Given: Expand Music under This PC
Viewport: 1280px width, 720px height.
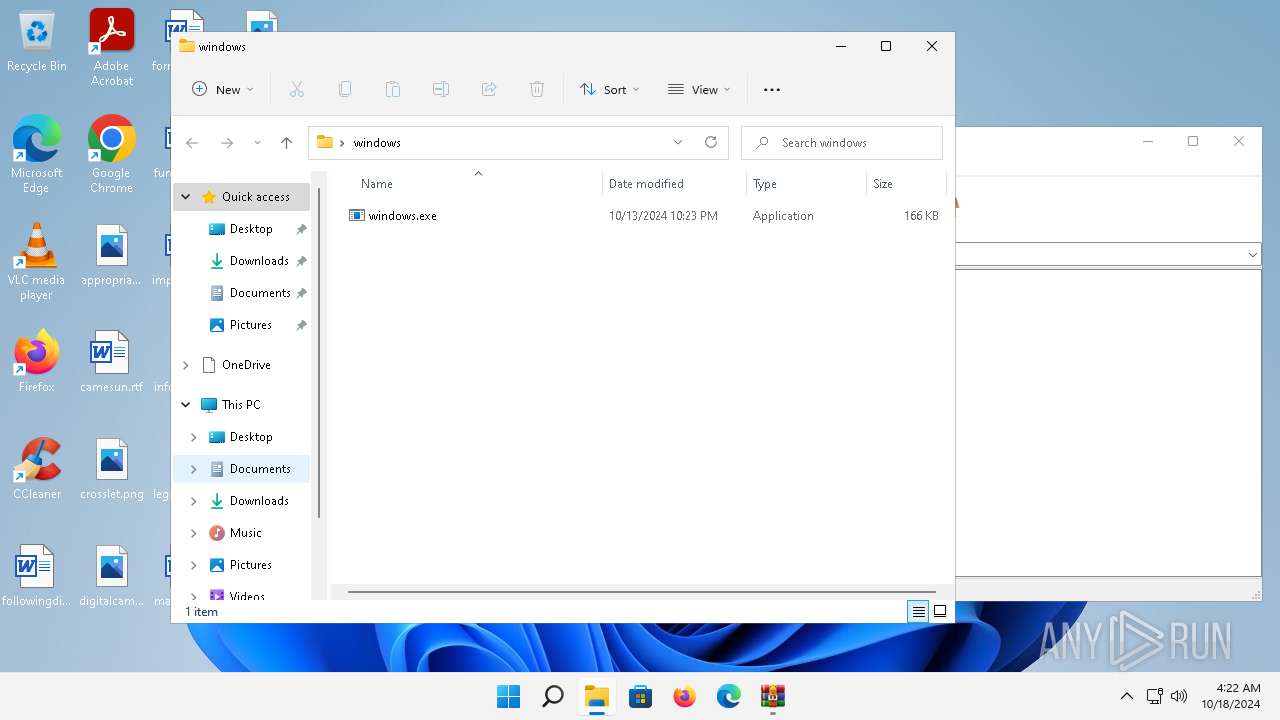Looking at the screenshot, I should coord(194,533).
